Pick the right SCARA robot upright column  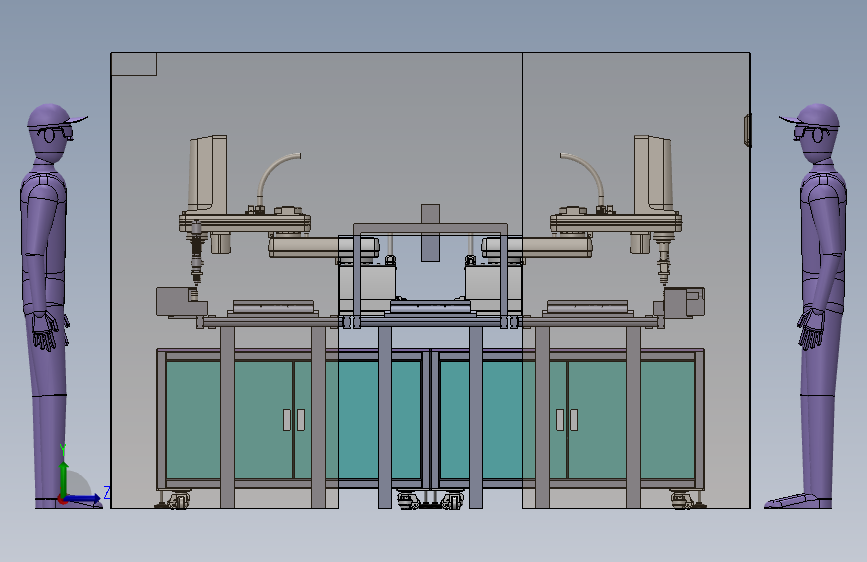pyautogui.click(x=653, y=173)
